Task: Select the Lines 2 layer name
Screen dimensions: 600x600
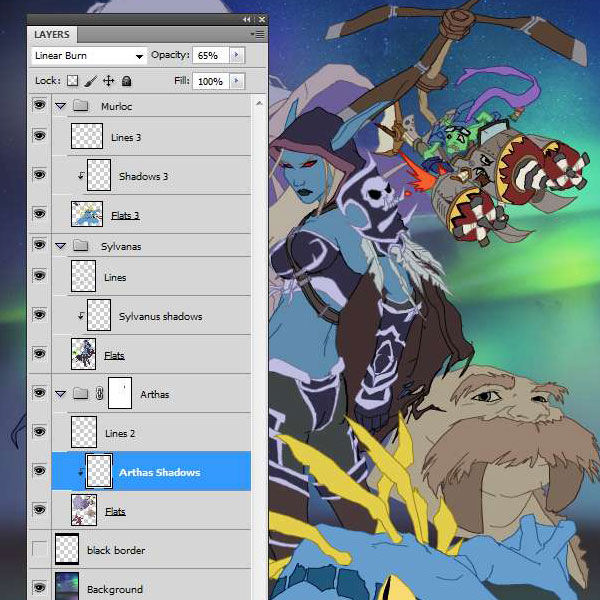Action: 120,434
